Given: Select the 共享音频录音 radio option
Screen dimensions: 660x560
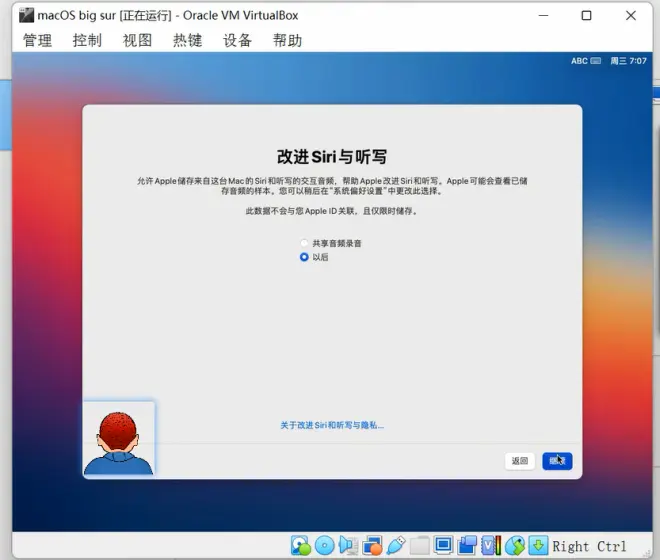Looking at the screenshot, I should coord(304,243).
